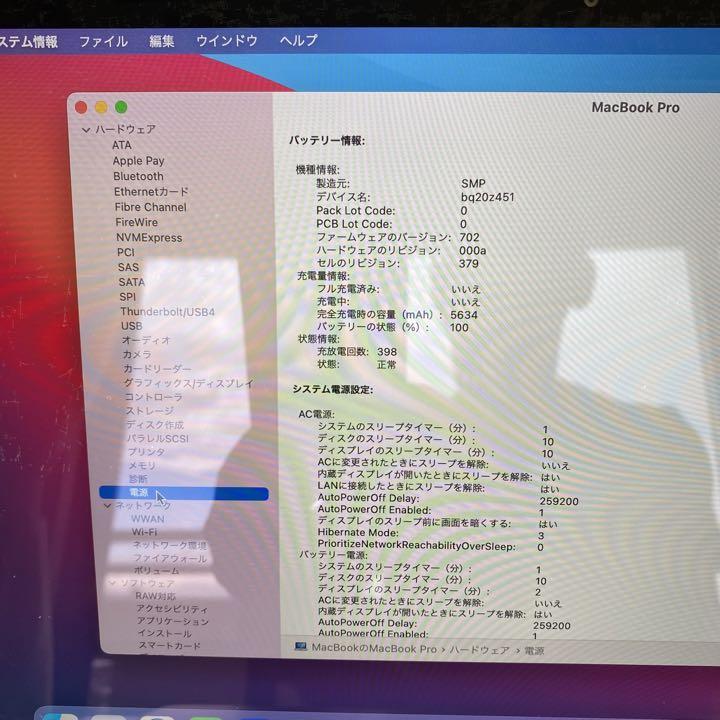The height and width of the screenshot is (720, 720).
Task: Click ハードウェア in the path bar
Action: (479, 650)
